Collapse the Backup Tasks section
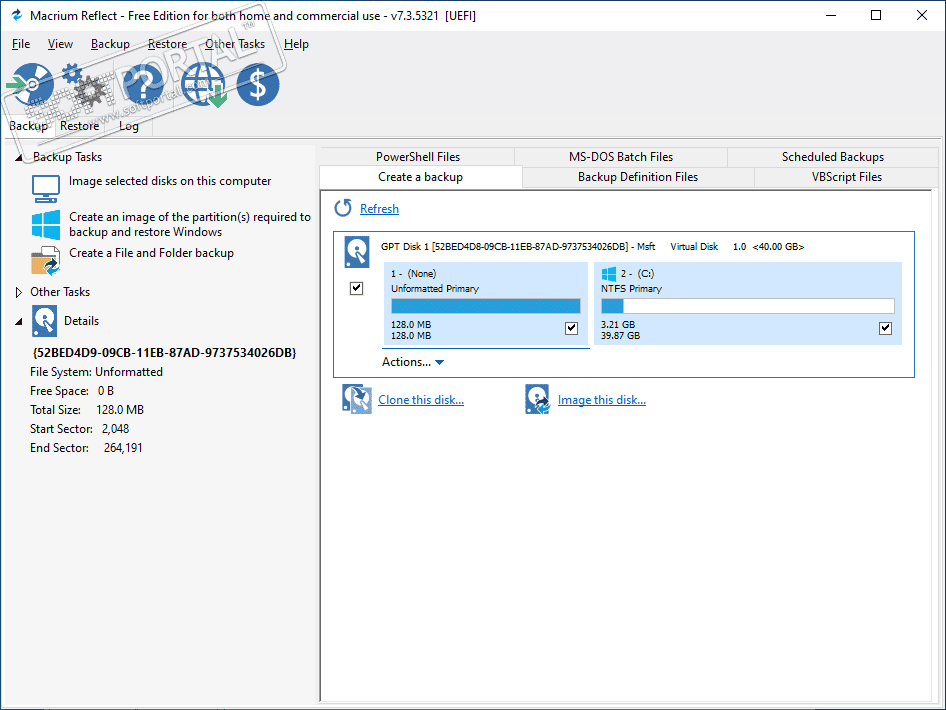 (18, 157)
